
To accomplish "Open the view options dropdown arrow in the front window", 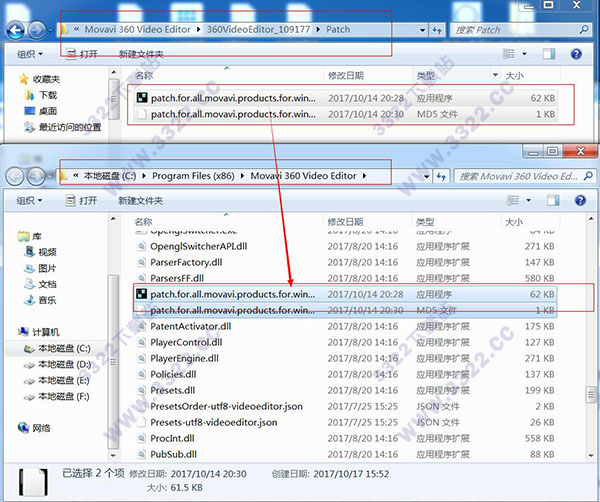I will coord(528,200).
